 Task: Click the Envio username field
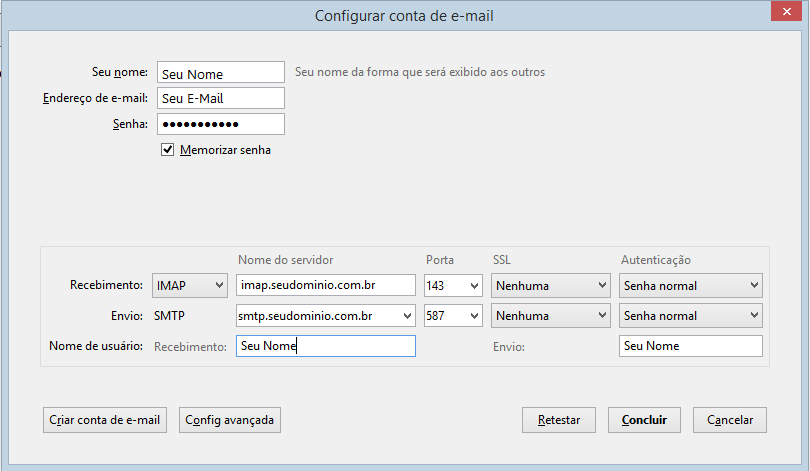[x=690, y=346]
